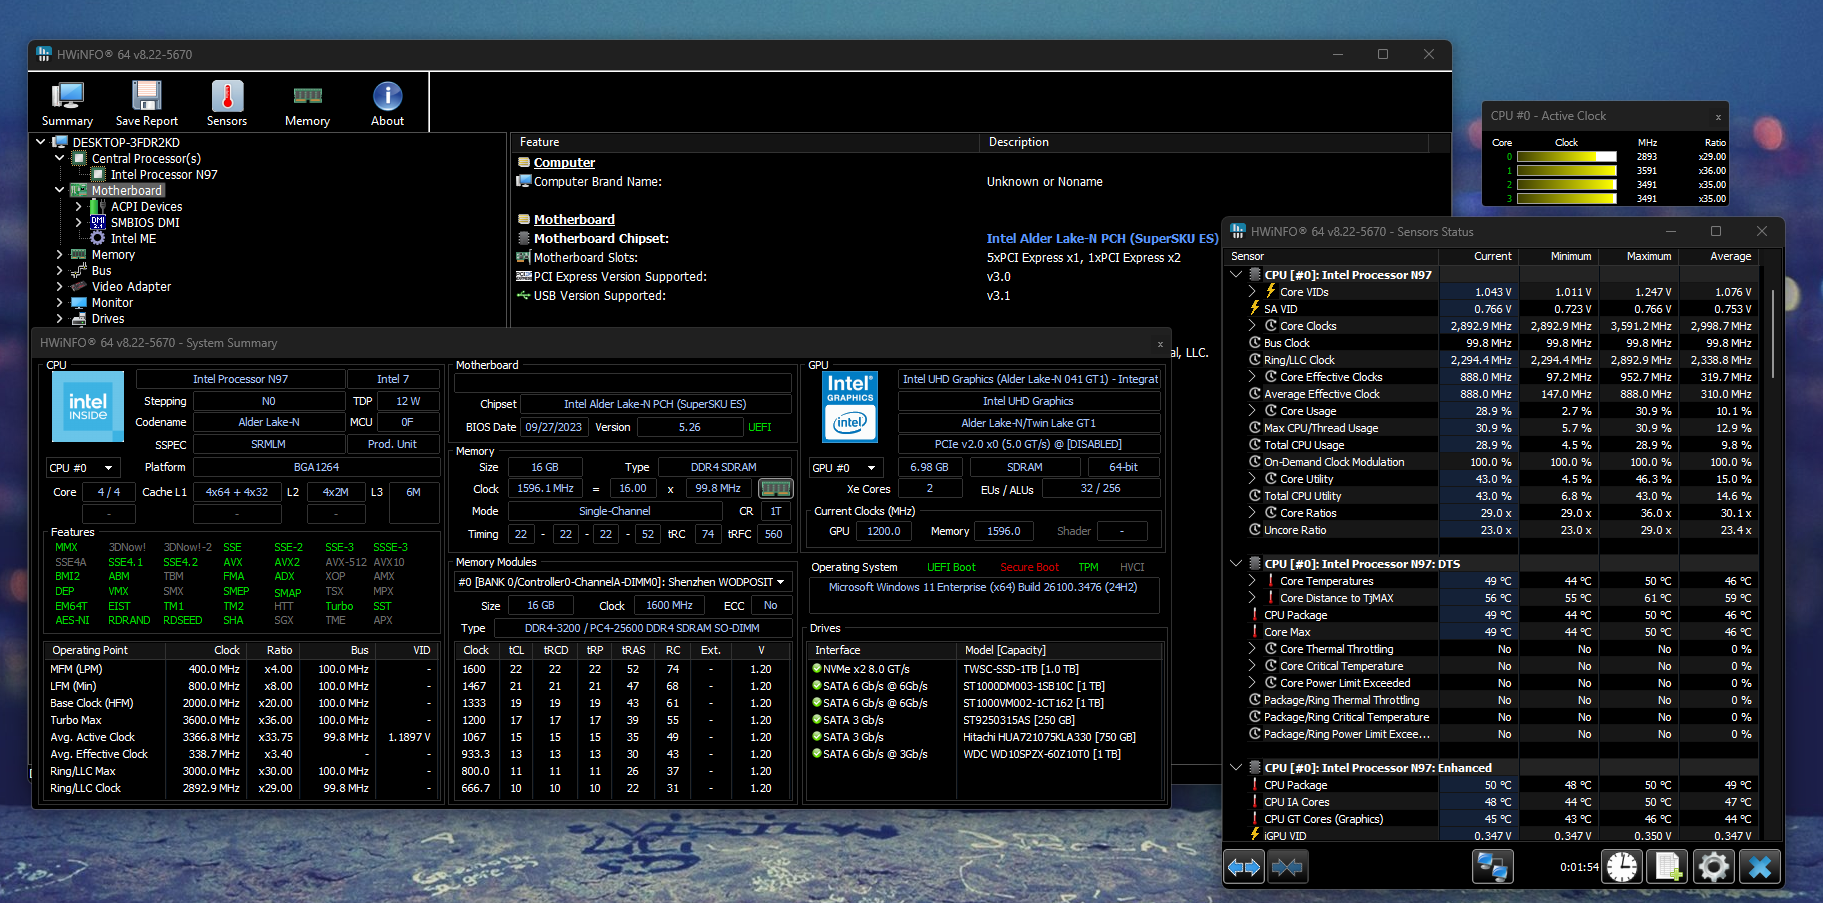The image size is (1823, 903).
Task: Expand the Core Clocks sensor row
Action: (1252, 325)
